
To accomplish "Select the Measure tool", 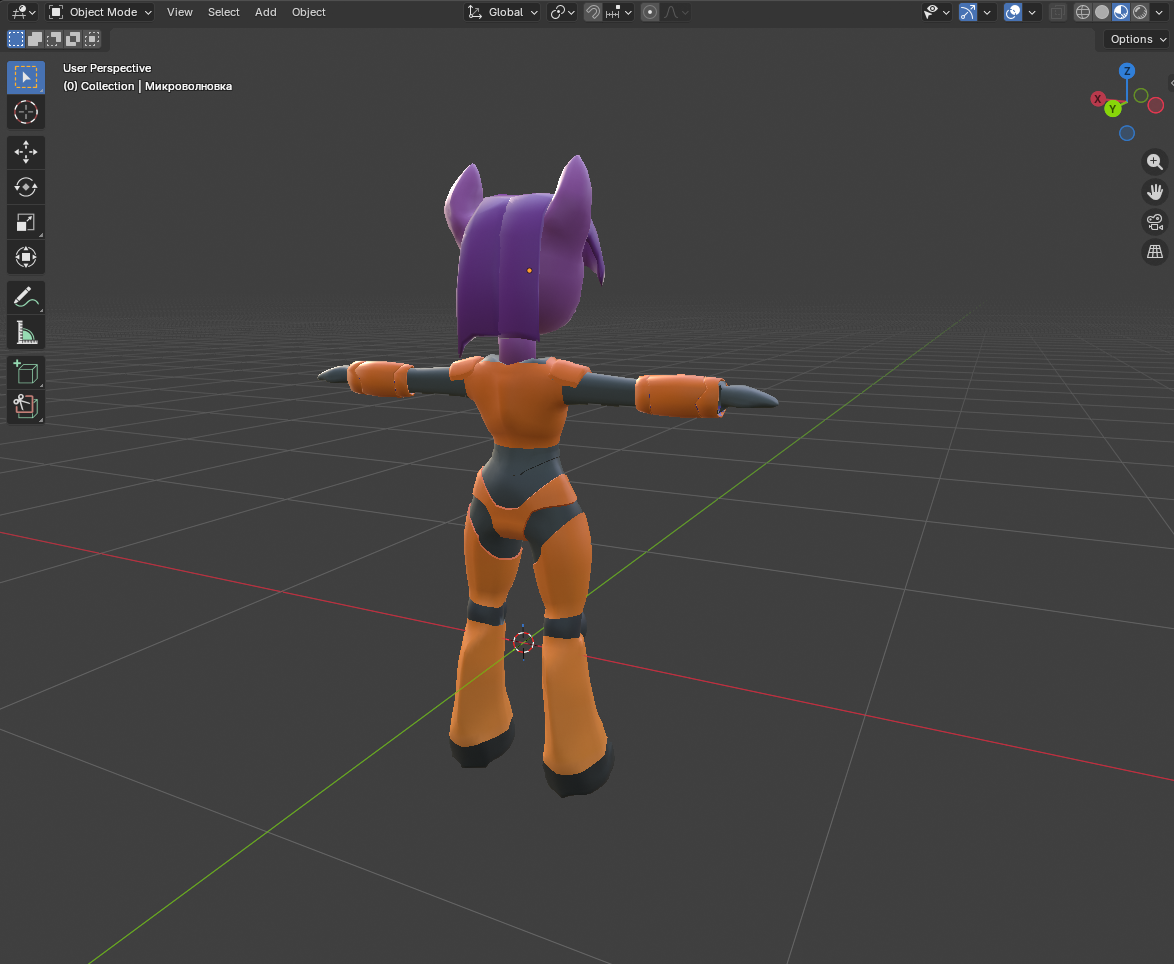I will (25, 332).
